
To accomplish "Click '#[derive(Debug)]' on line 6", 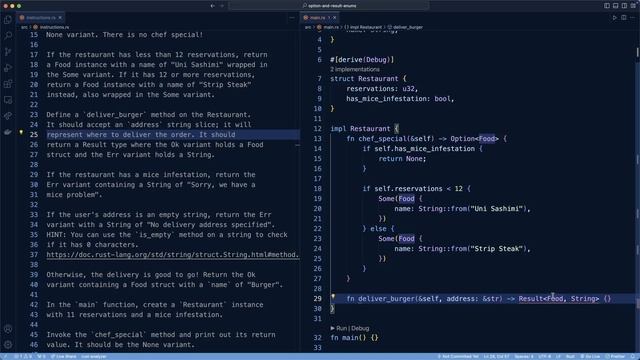I will [362, 60].
